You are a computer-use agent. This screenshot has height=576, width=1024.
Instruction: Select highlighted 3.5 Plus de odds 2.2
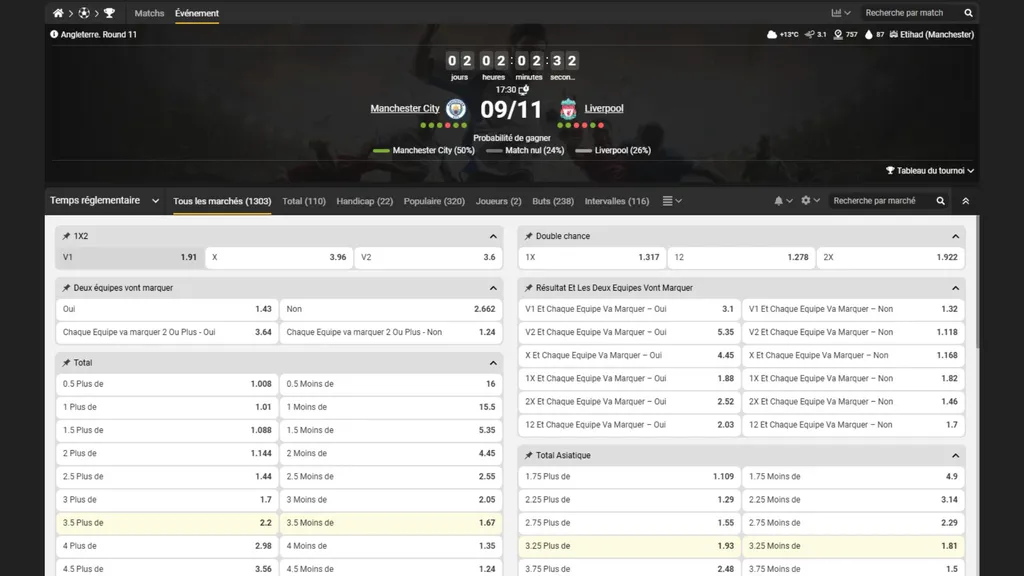165,523
